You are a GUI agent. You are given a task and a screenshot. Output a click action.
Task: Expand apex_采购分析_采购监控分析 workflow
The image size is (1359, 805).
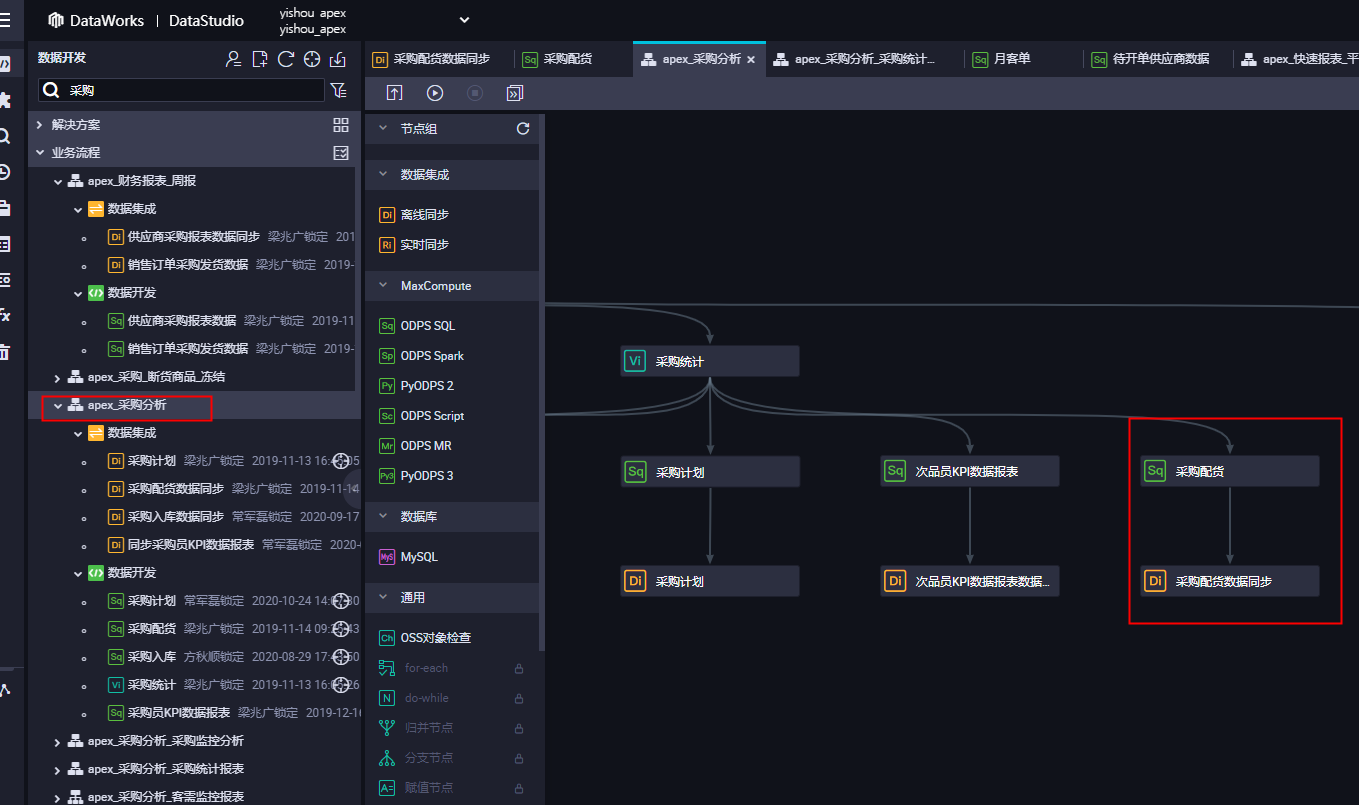pyautogui.click(x=58, y=741)
